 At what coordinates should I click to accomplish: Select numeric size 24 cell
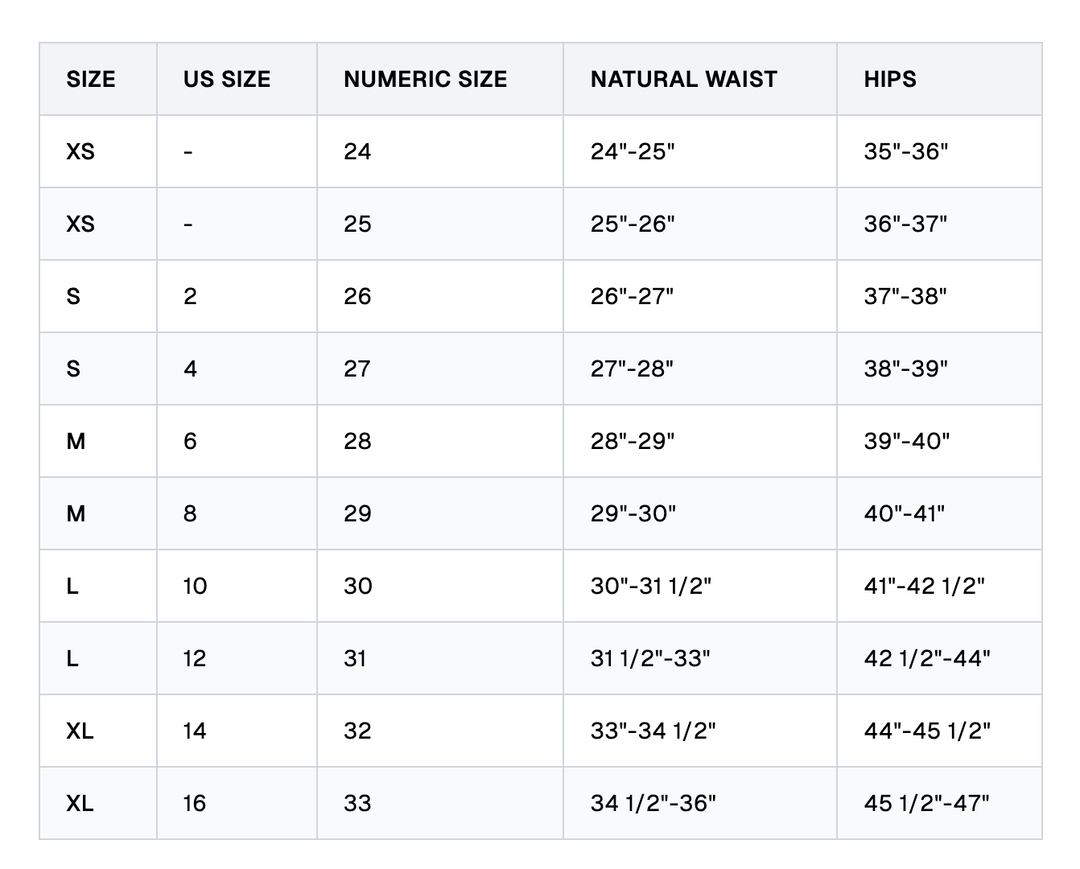coord(357,152)
